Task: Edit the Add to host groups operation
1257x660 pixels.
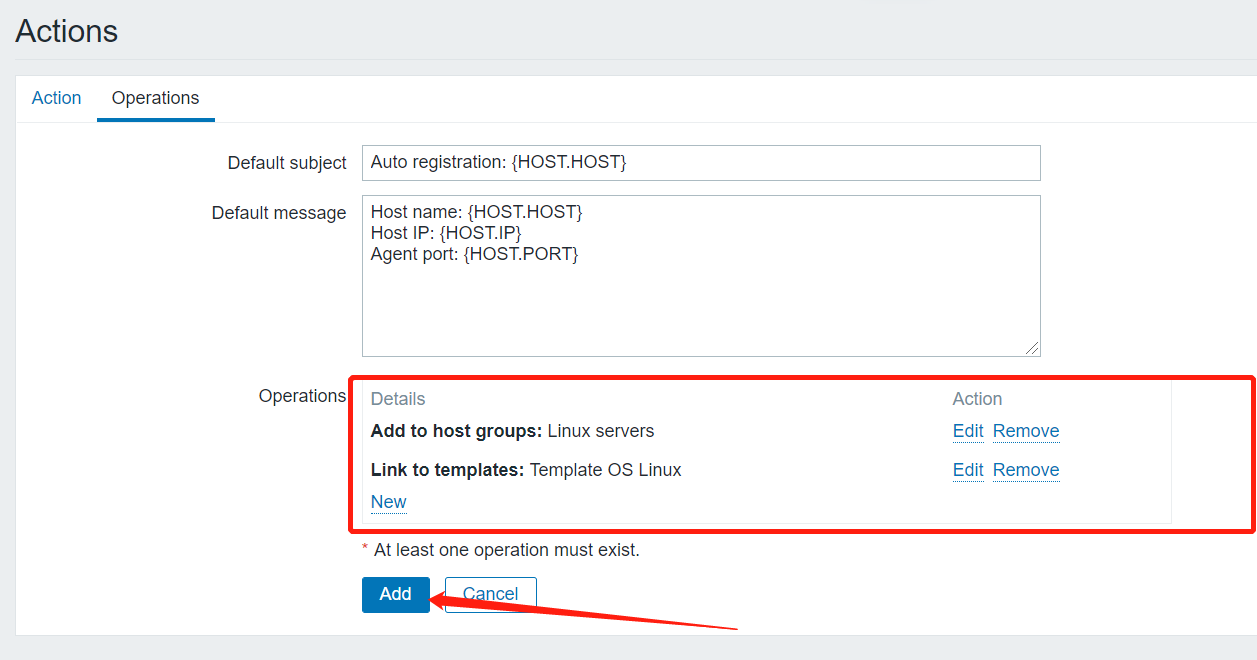Action: (x=967, y=431)
